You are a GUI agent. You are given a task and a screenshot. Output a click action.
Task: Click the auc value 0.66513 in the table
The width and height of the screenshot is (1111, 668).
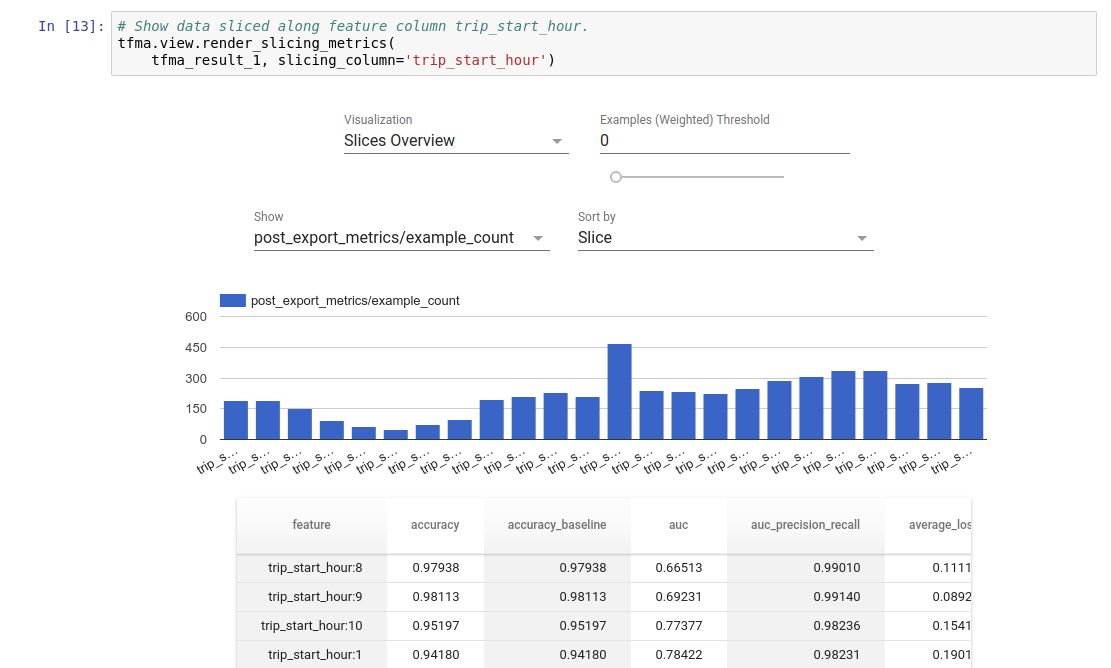tap(679, 568)
